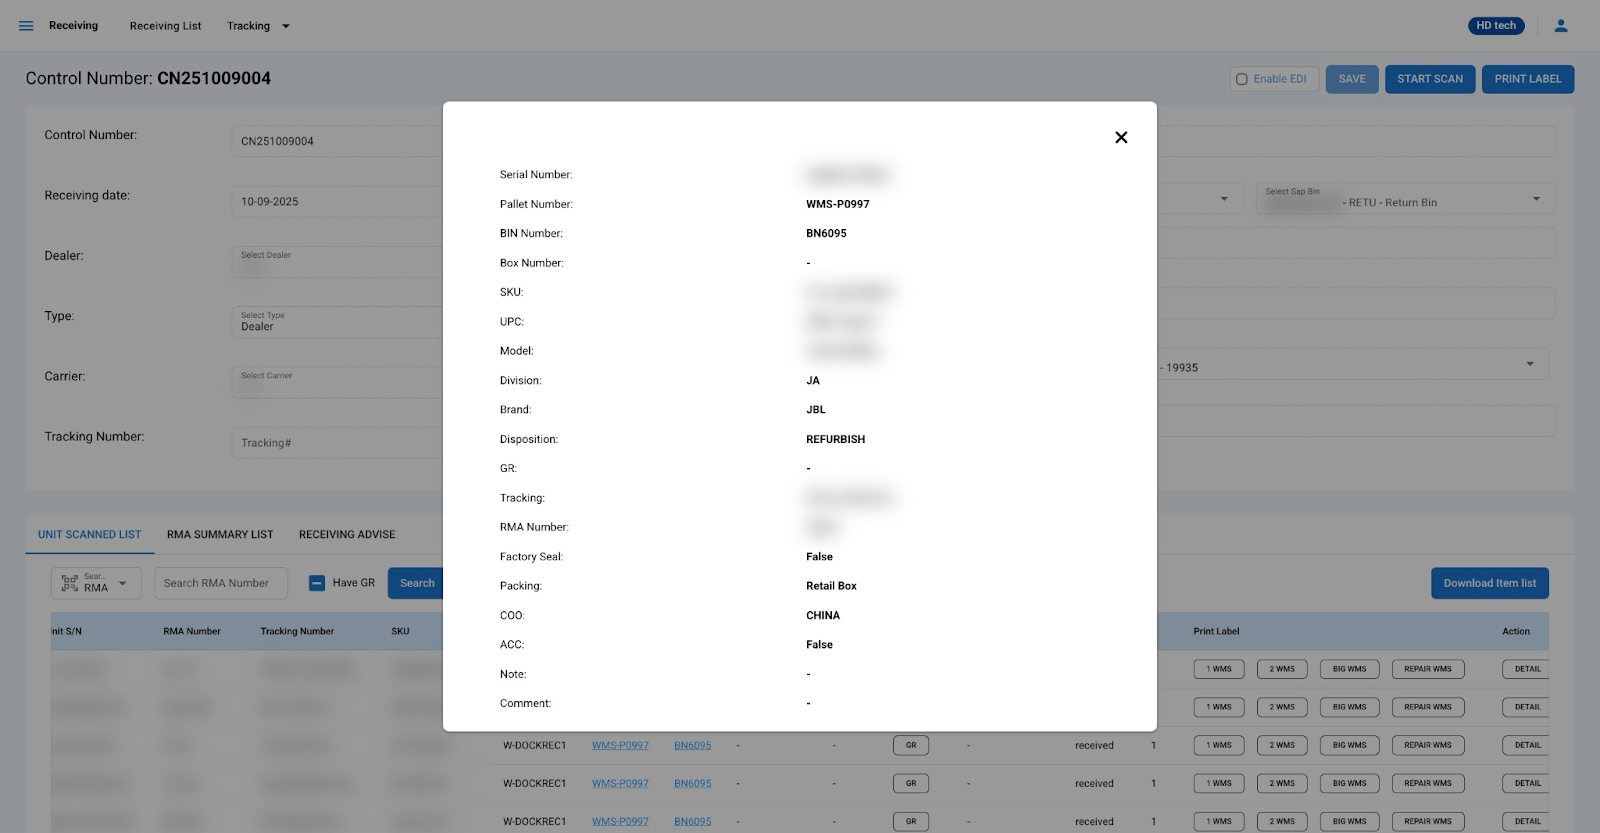Close the serial detail dialog
The height and width of the screenshot is (833, 1600).
point(1121,138)
